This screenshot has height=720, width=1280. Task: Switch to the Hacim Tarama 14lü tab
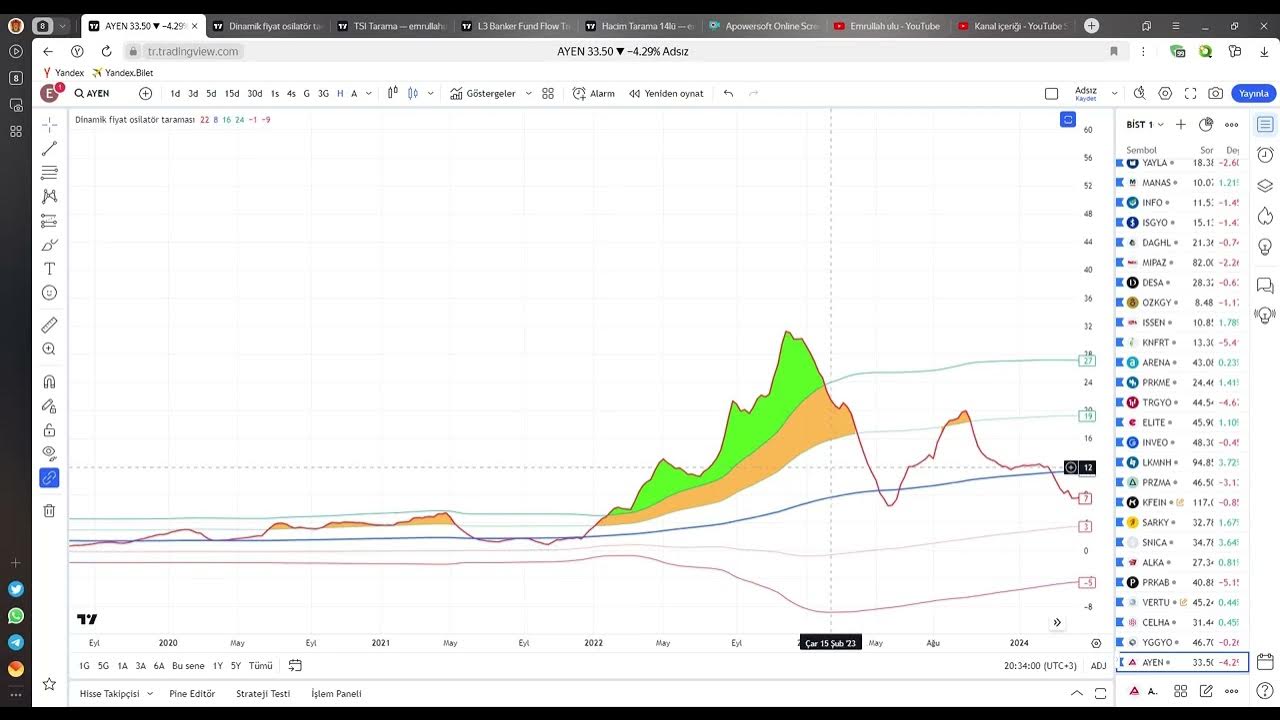(x=638, y=26)
